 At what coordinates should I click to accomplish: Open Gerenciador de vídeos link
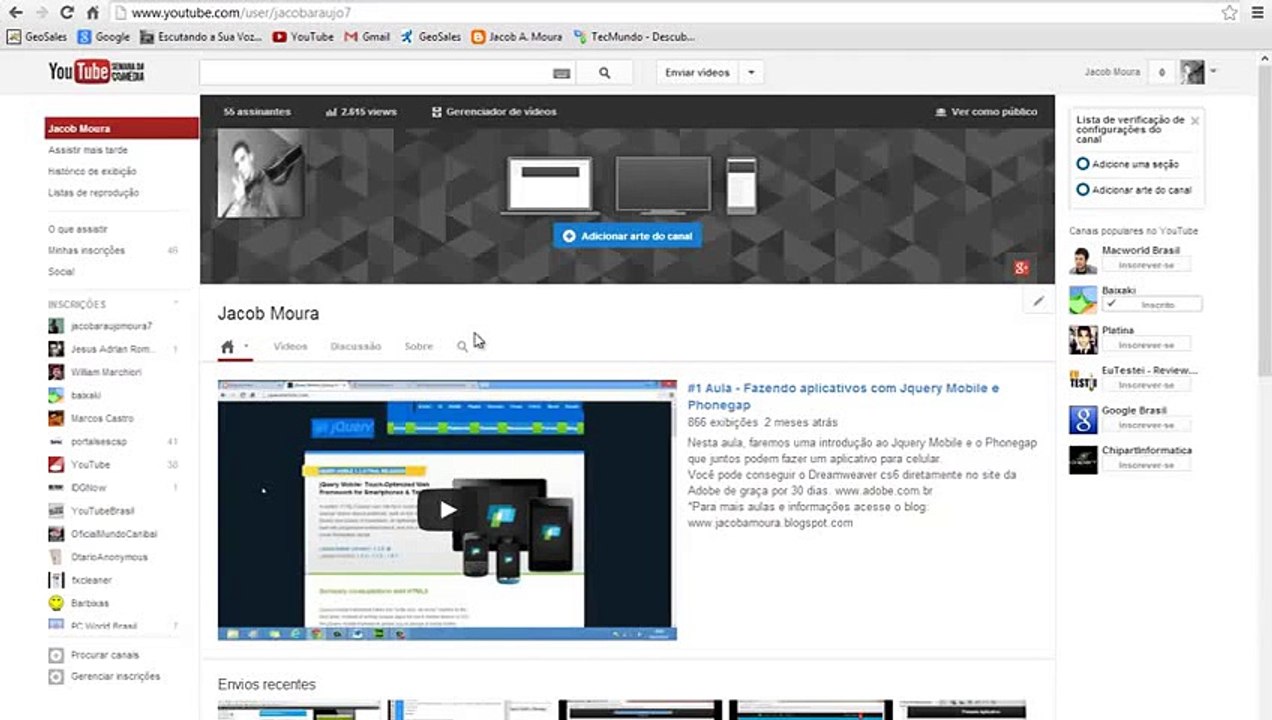(x=494, y=112)
